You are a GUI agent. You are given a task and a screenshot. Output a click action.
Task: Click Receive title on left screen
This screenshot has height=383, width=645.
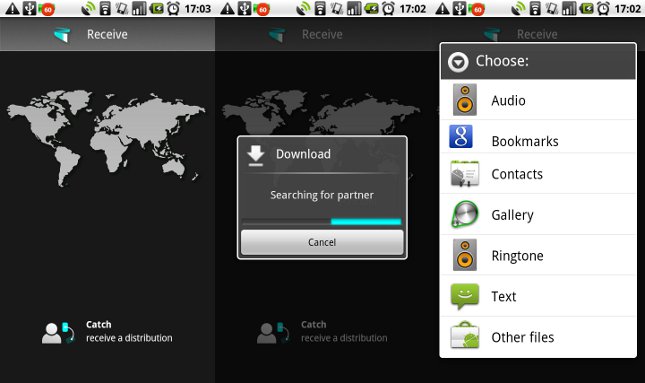107,35
